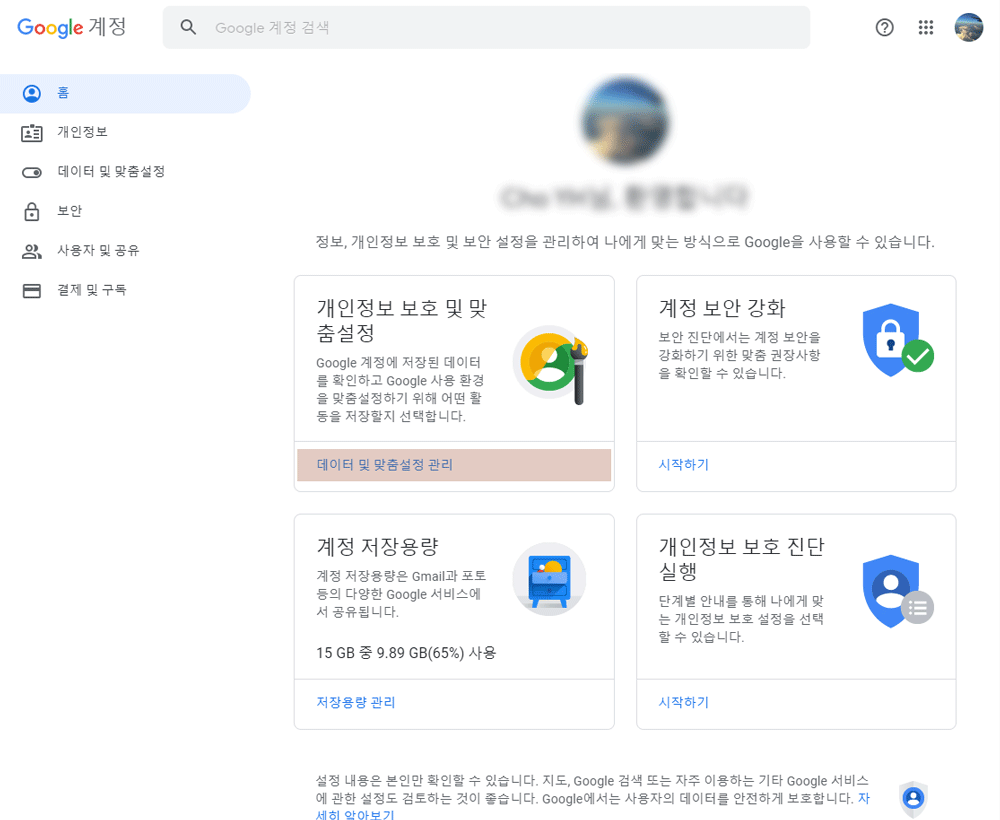The image size is (1000, 820).
Task: Click the 사용자 및 공유 people icon
Action: point(32,251)
